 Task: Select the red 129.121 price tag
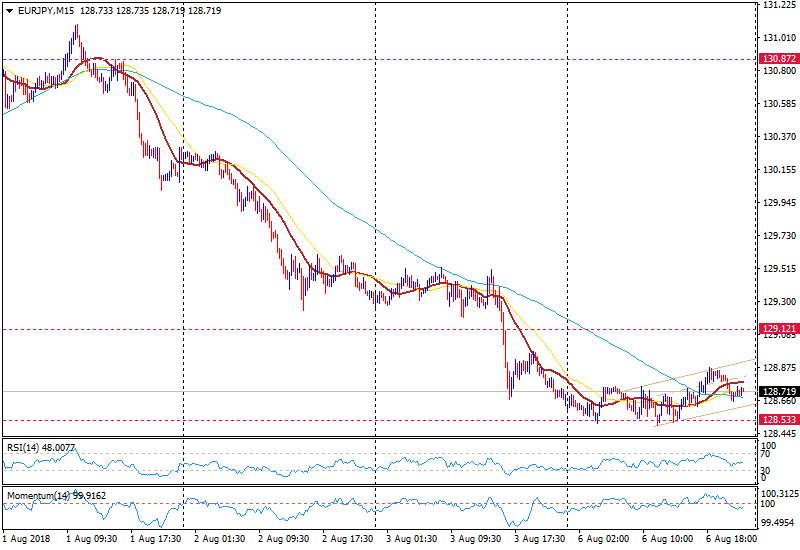click(x=777, y=329)
